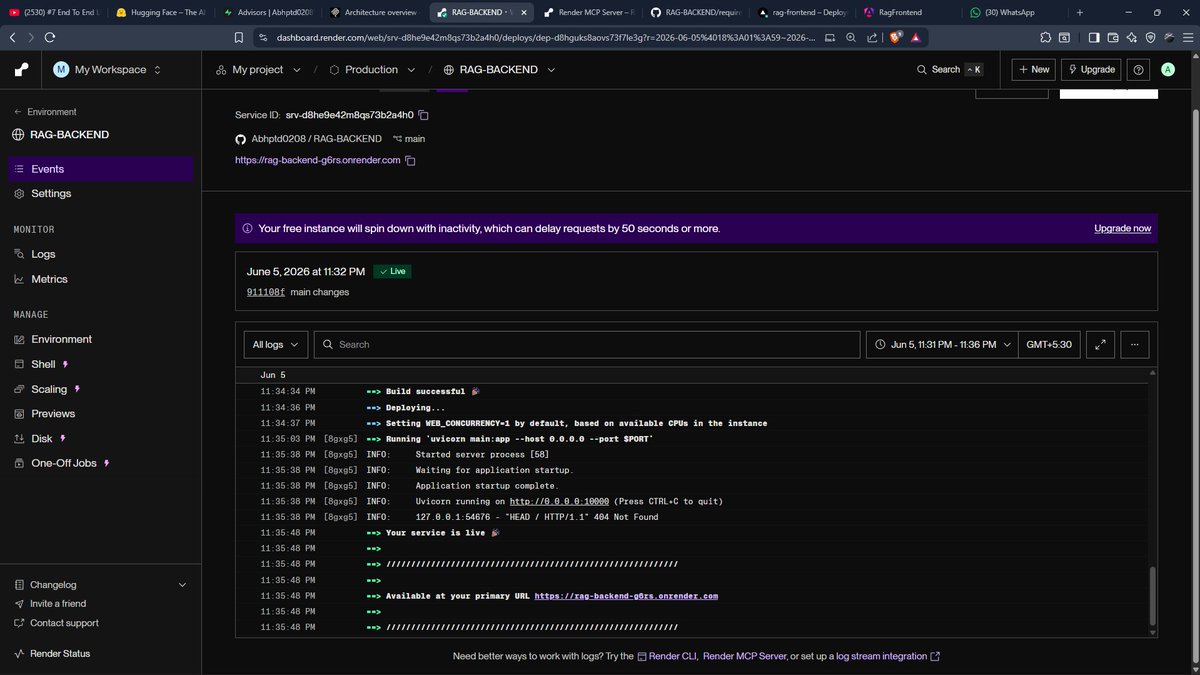Click the Render MCP Server link
This screenshot has height=675, width=1200.
(744, 656)
